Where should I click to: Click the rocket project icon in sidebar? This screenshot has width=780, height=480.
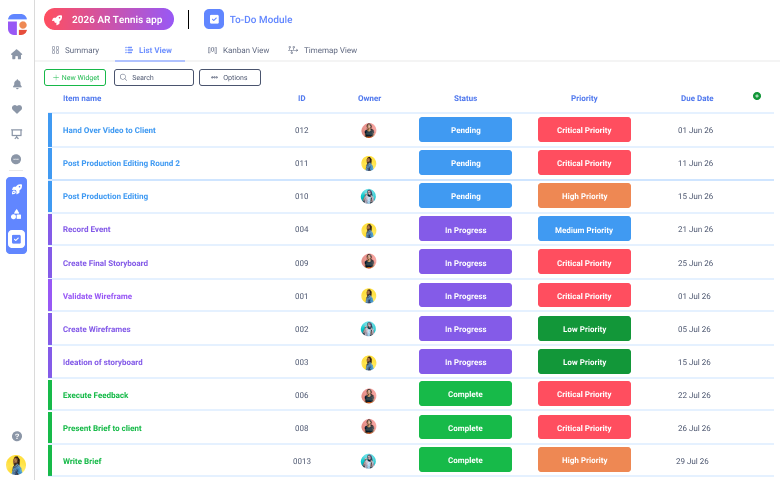16,189
